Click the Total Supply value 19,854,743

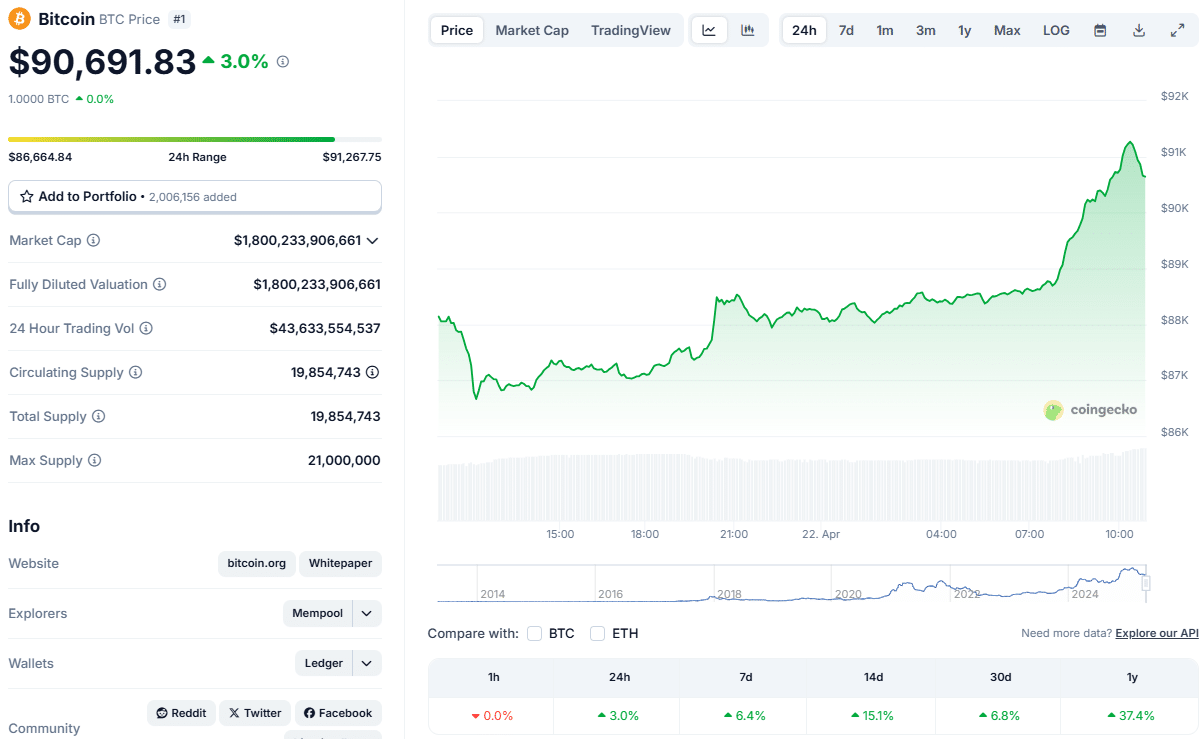pyautogui.click(x=346, y=417)
